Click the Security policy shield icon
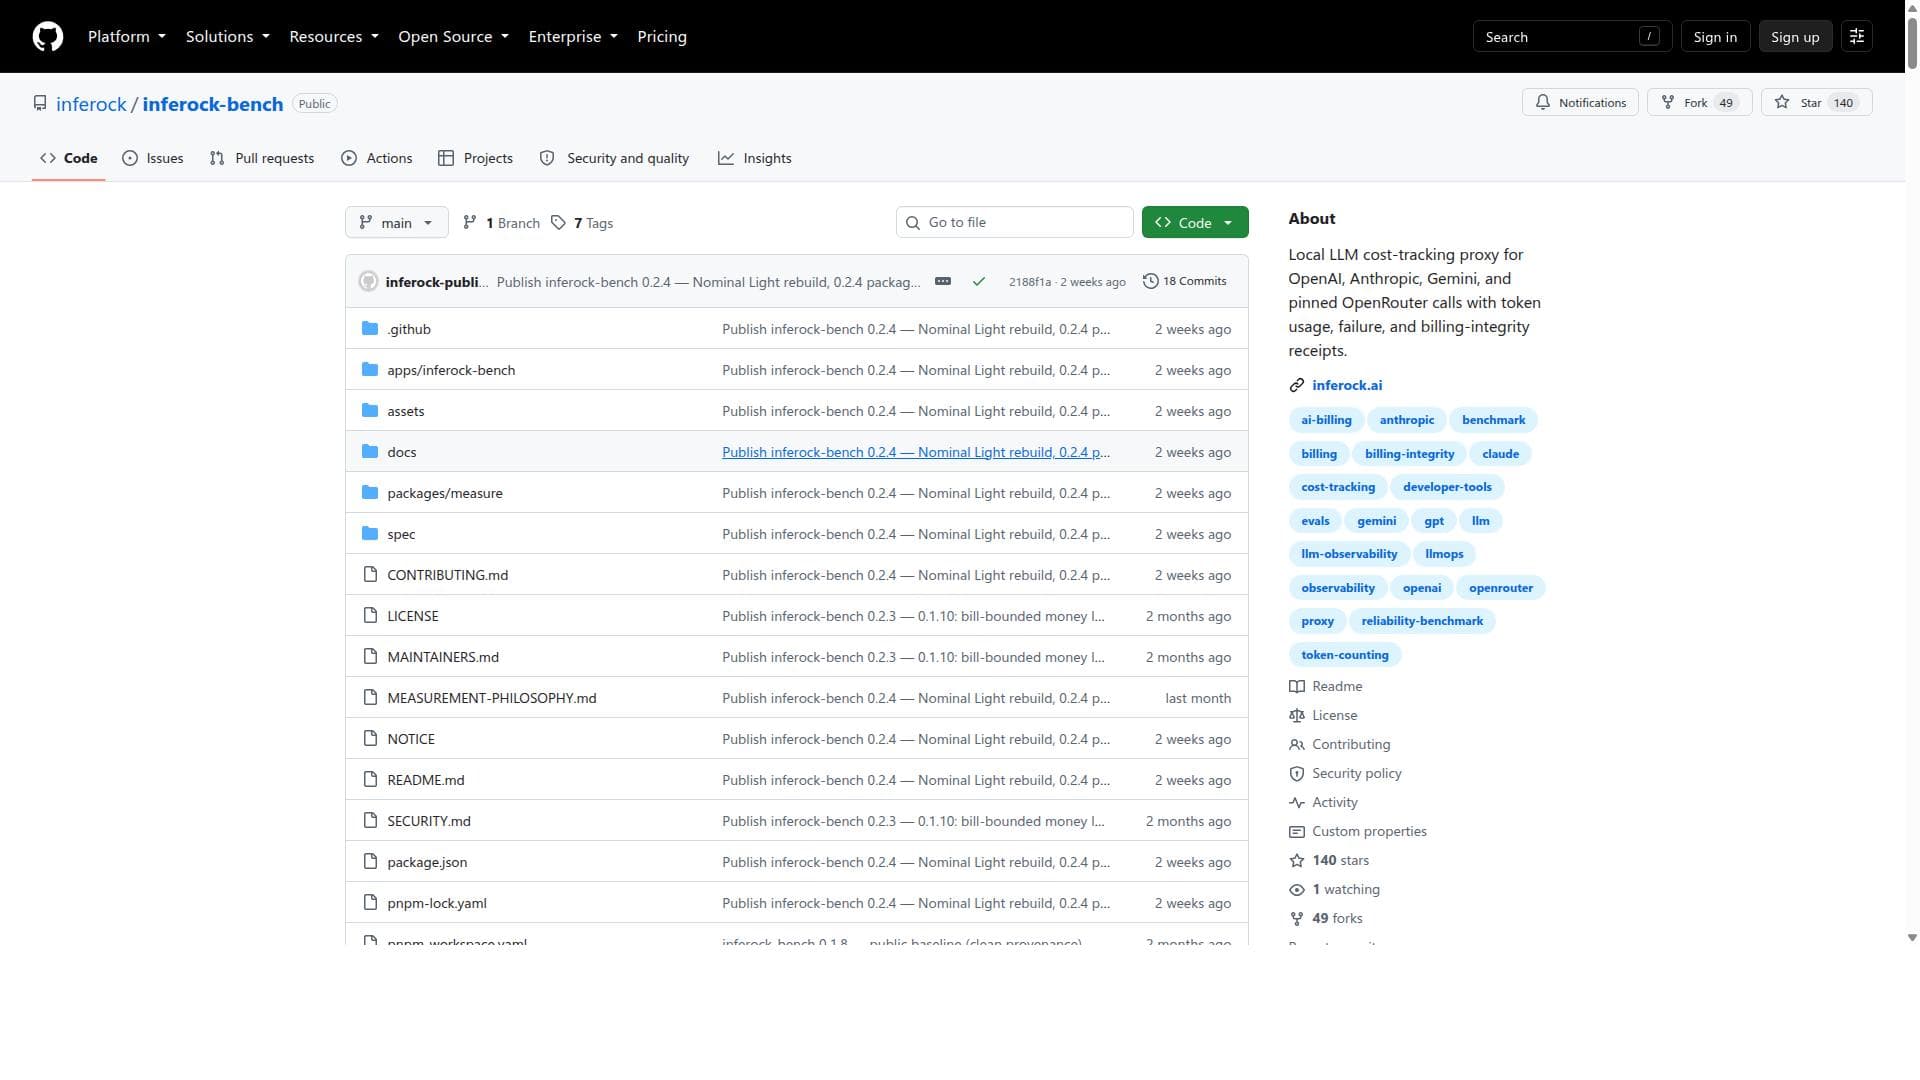This screenshot has width=1920, height=1080. pyautogui.click(x=1297, y=773)
